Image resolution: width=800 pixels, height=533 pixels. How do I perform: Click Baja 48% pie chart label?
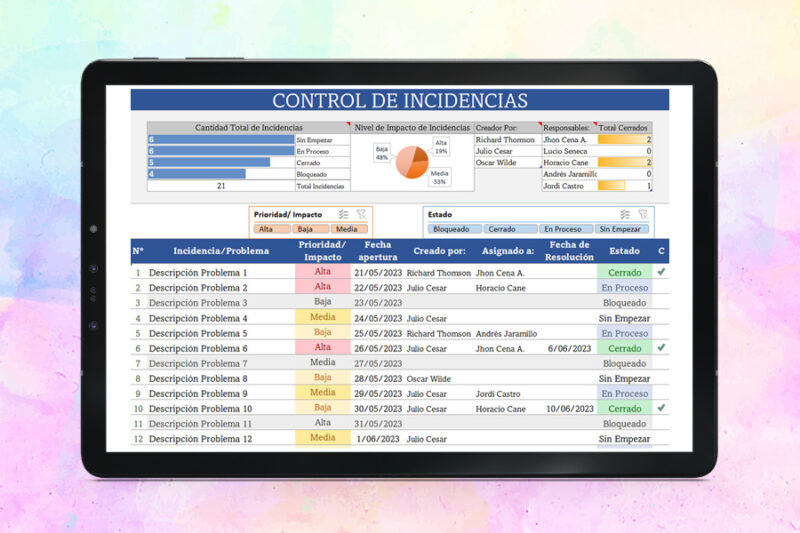[x=382, y=154]
